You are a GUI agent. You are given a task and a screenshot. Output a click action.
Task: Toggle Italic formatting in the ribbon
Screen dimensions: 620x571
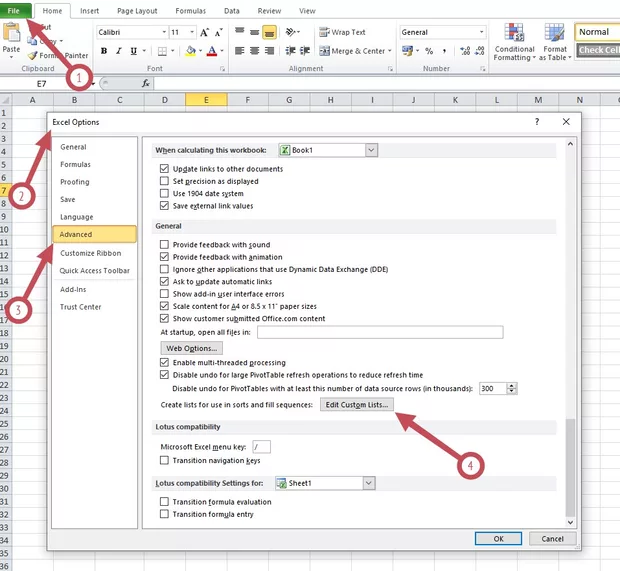[119, 51]
